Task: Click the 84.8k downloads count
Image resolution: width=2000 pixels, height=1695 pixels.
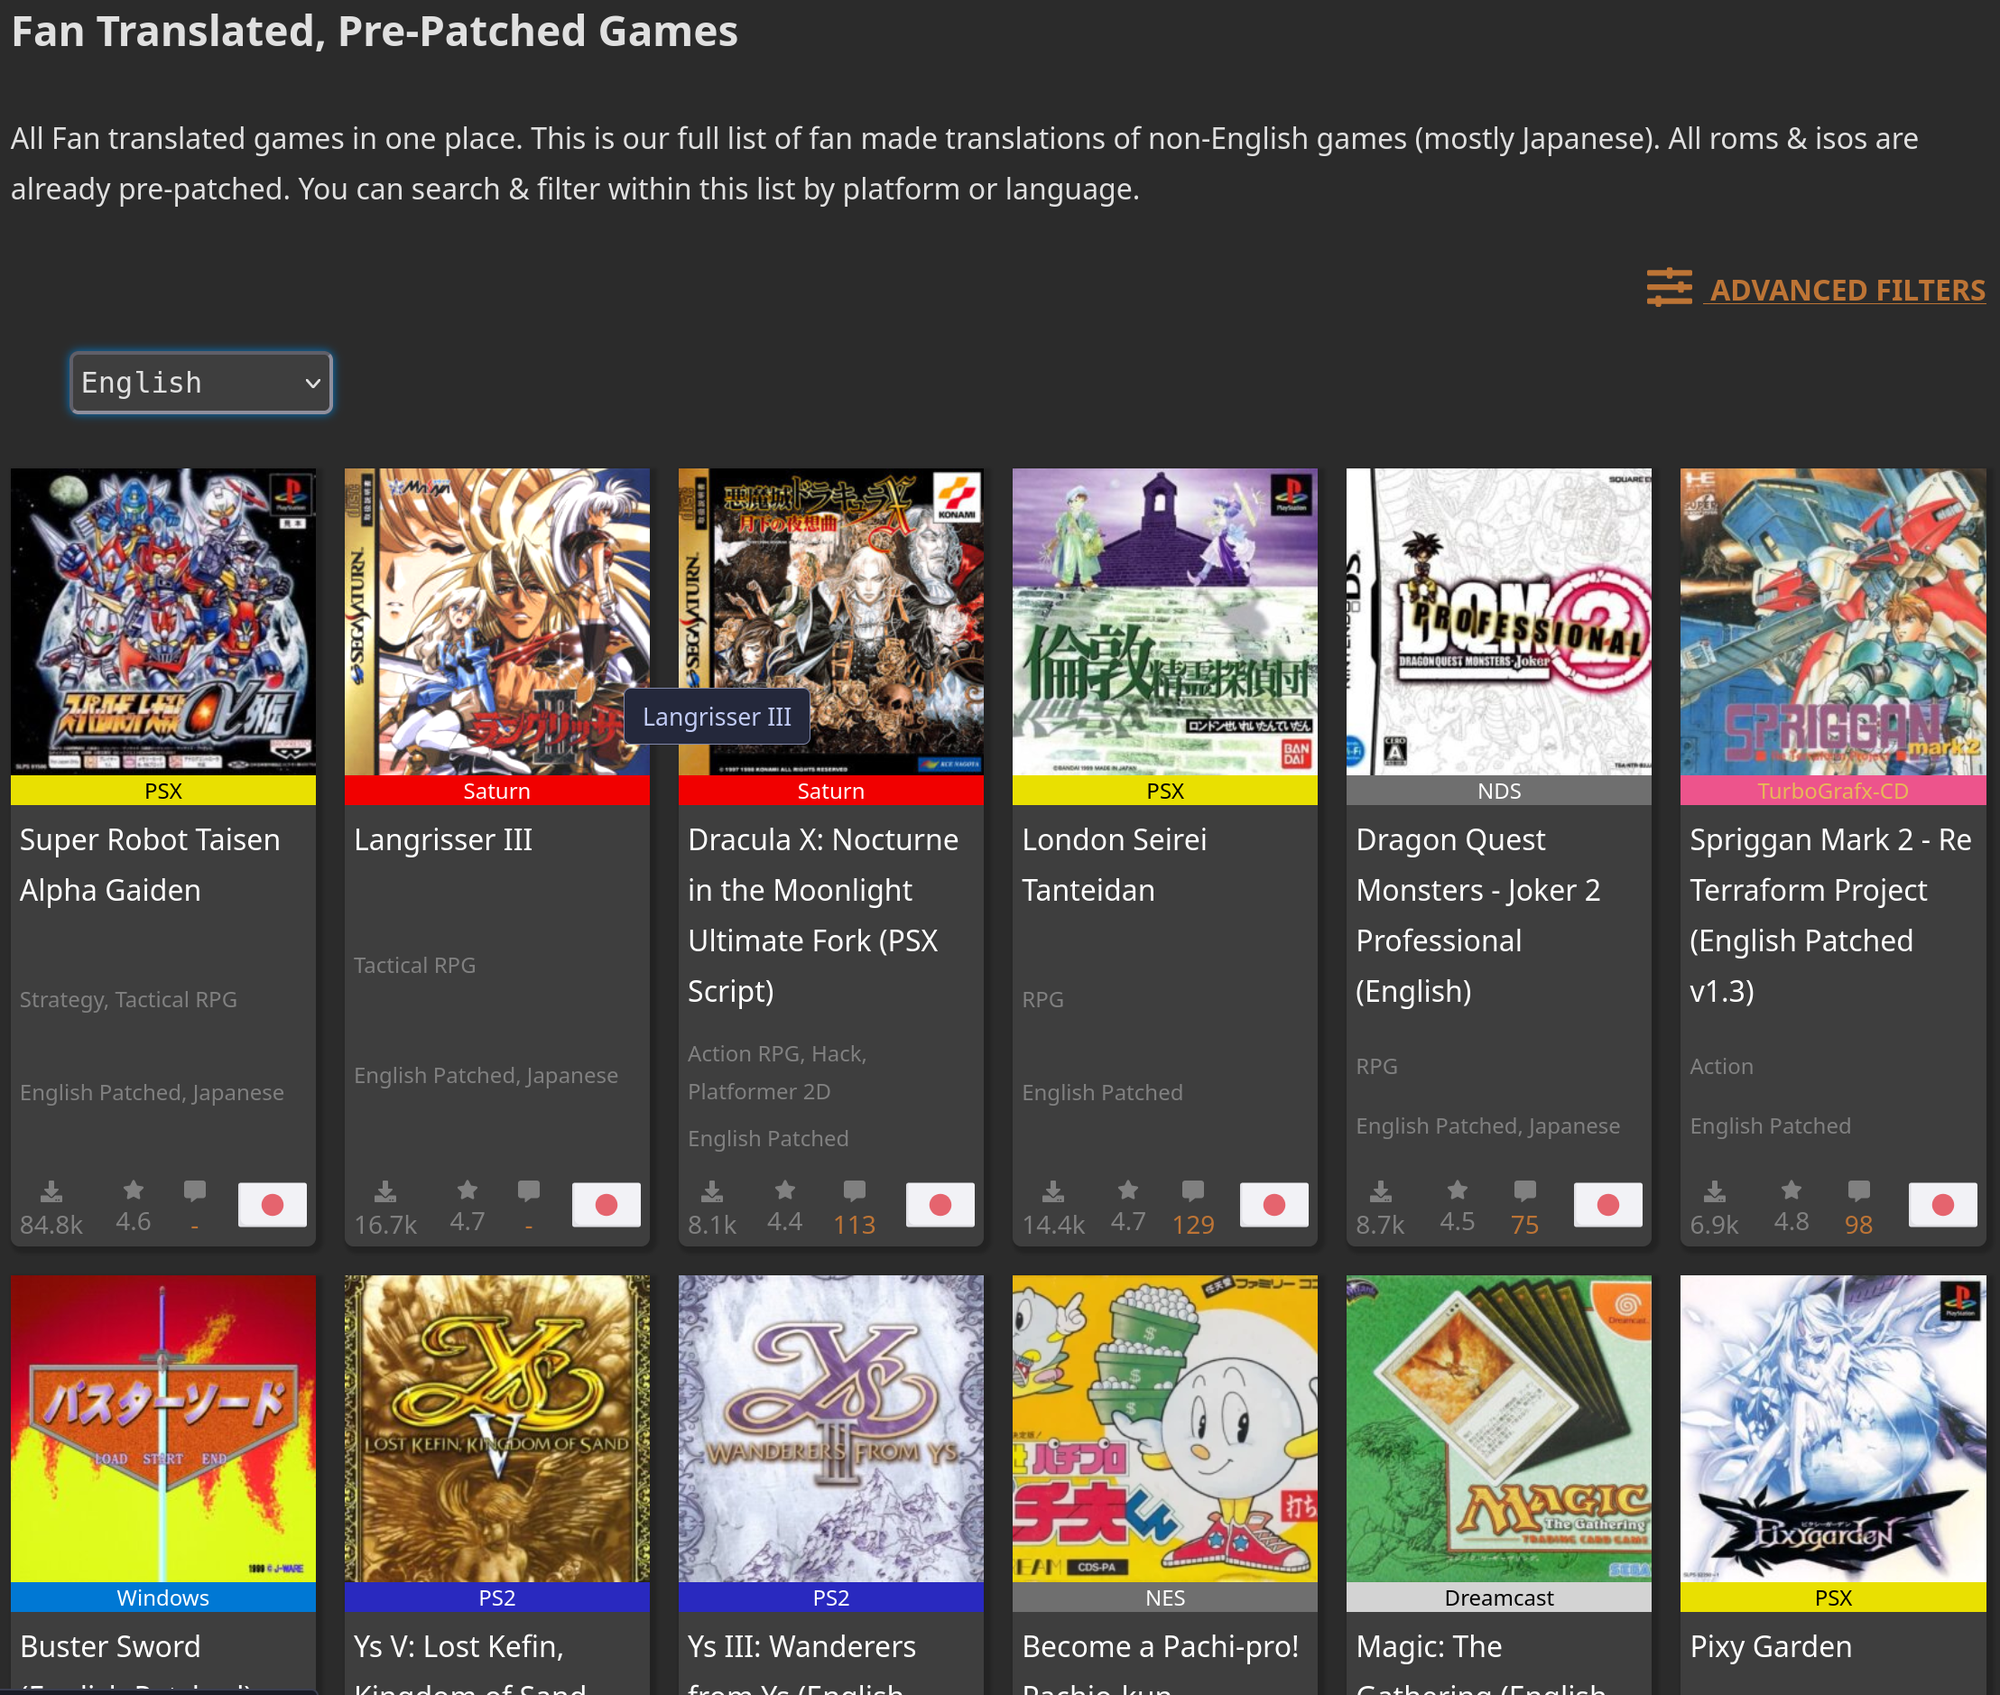Action: (x=51, y=1224)
